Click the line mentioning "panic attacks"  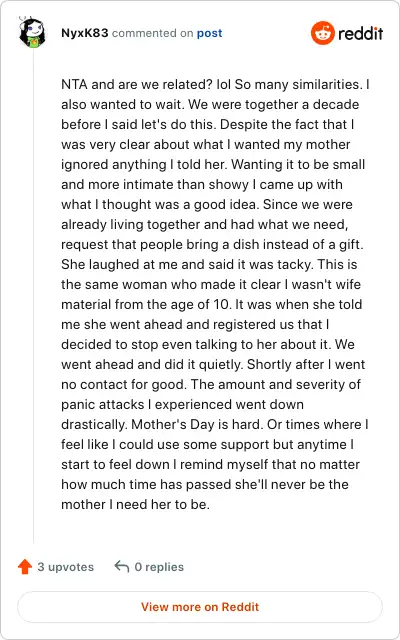tap(182, 404)
